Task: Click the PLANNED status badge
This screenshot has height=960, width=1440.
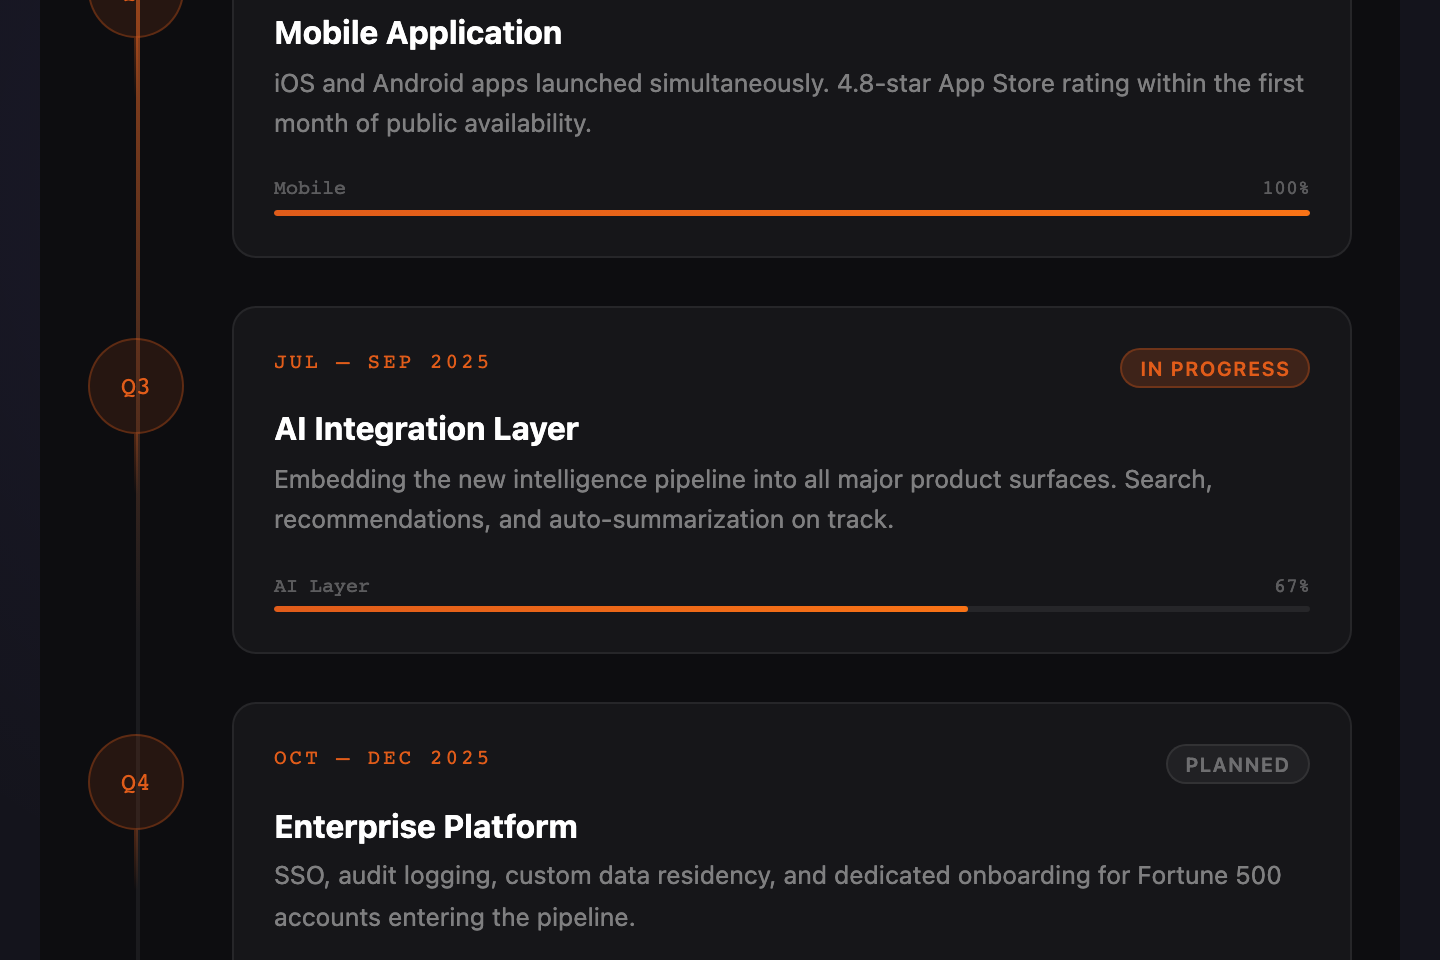Action: (1238, 764)
